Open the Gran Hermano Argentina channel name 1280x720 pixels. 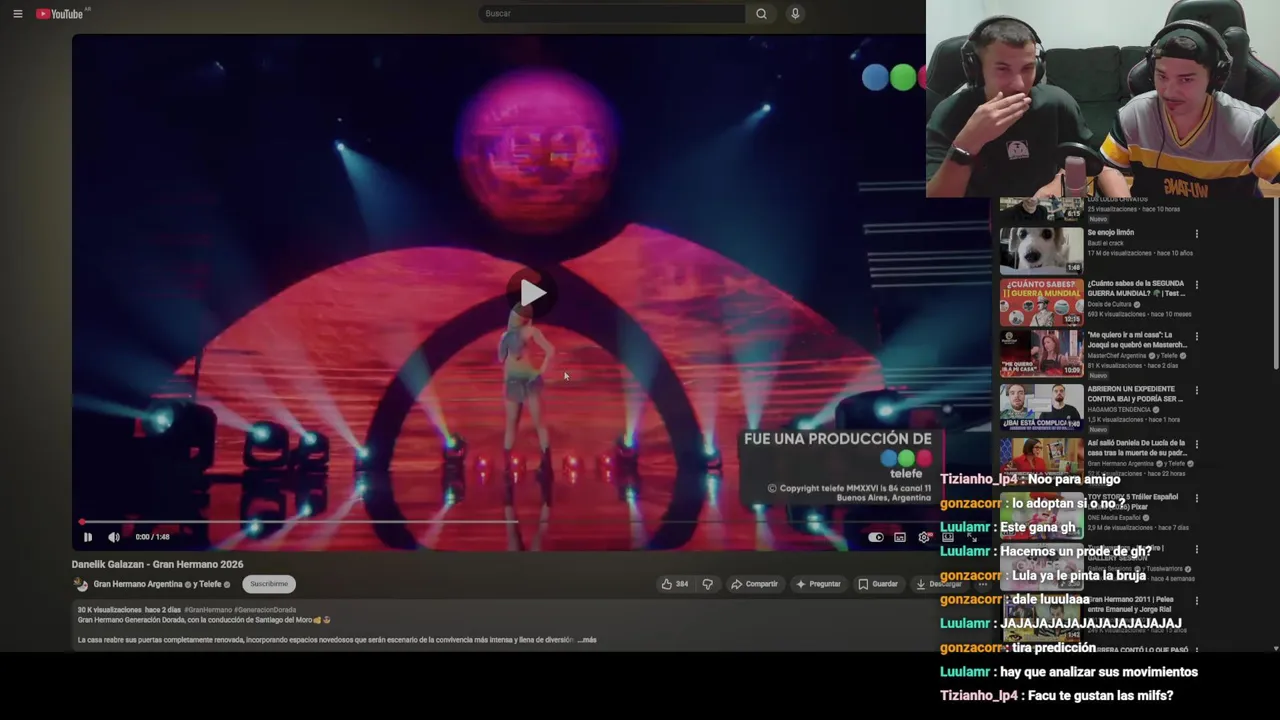(138, 584)
